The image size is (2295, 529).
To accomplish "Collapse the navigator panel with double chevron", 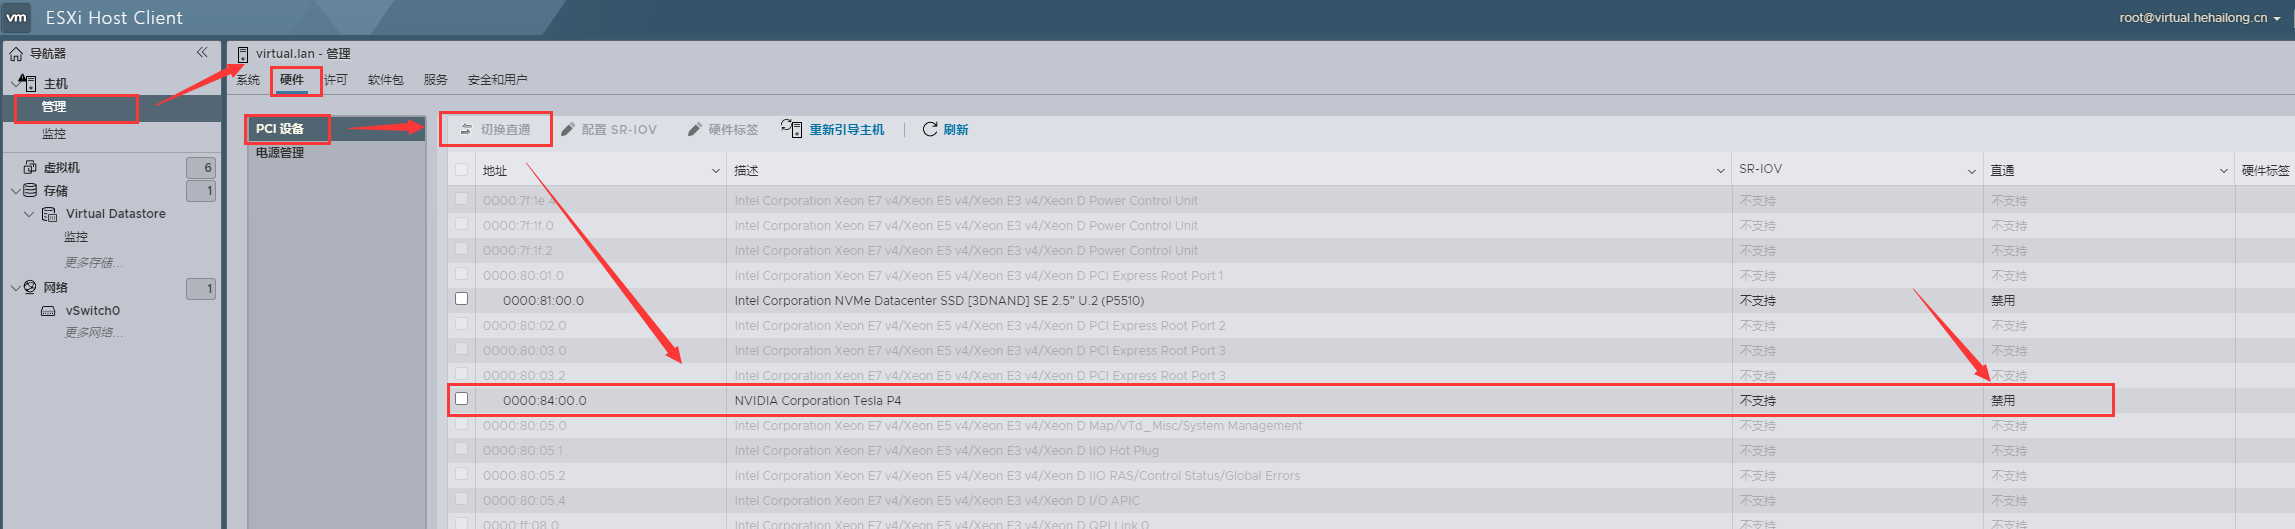I will point(202,52).
